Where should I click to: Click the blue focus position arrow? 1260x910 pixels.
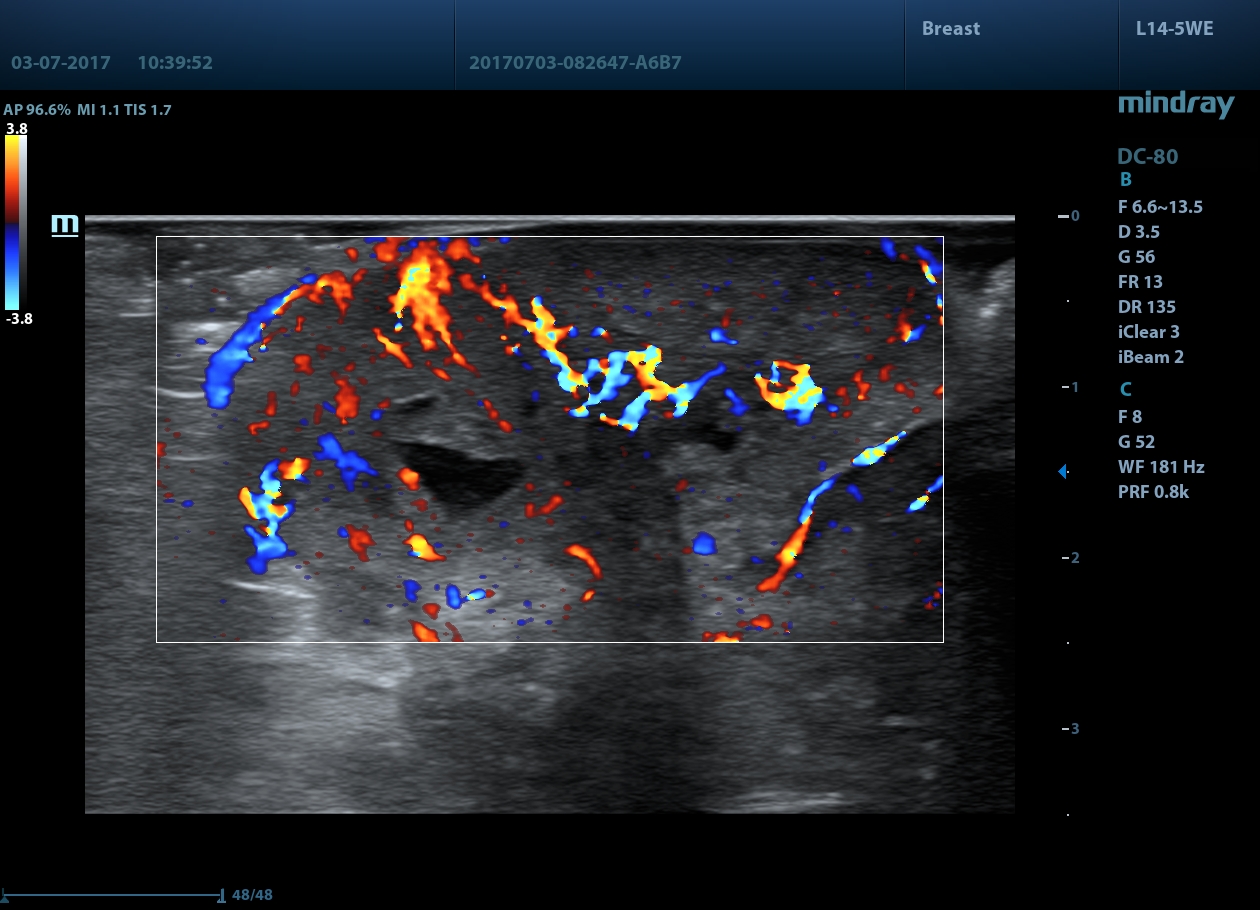point(1062,471)
